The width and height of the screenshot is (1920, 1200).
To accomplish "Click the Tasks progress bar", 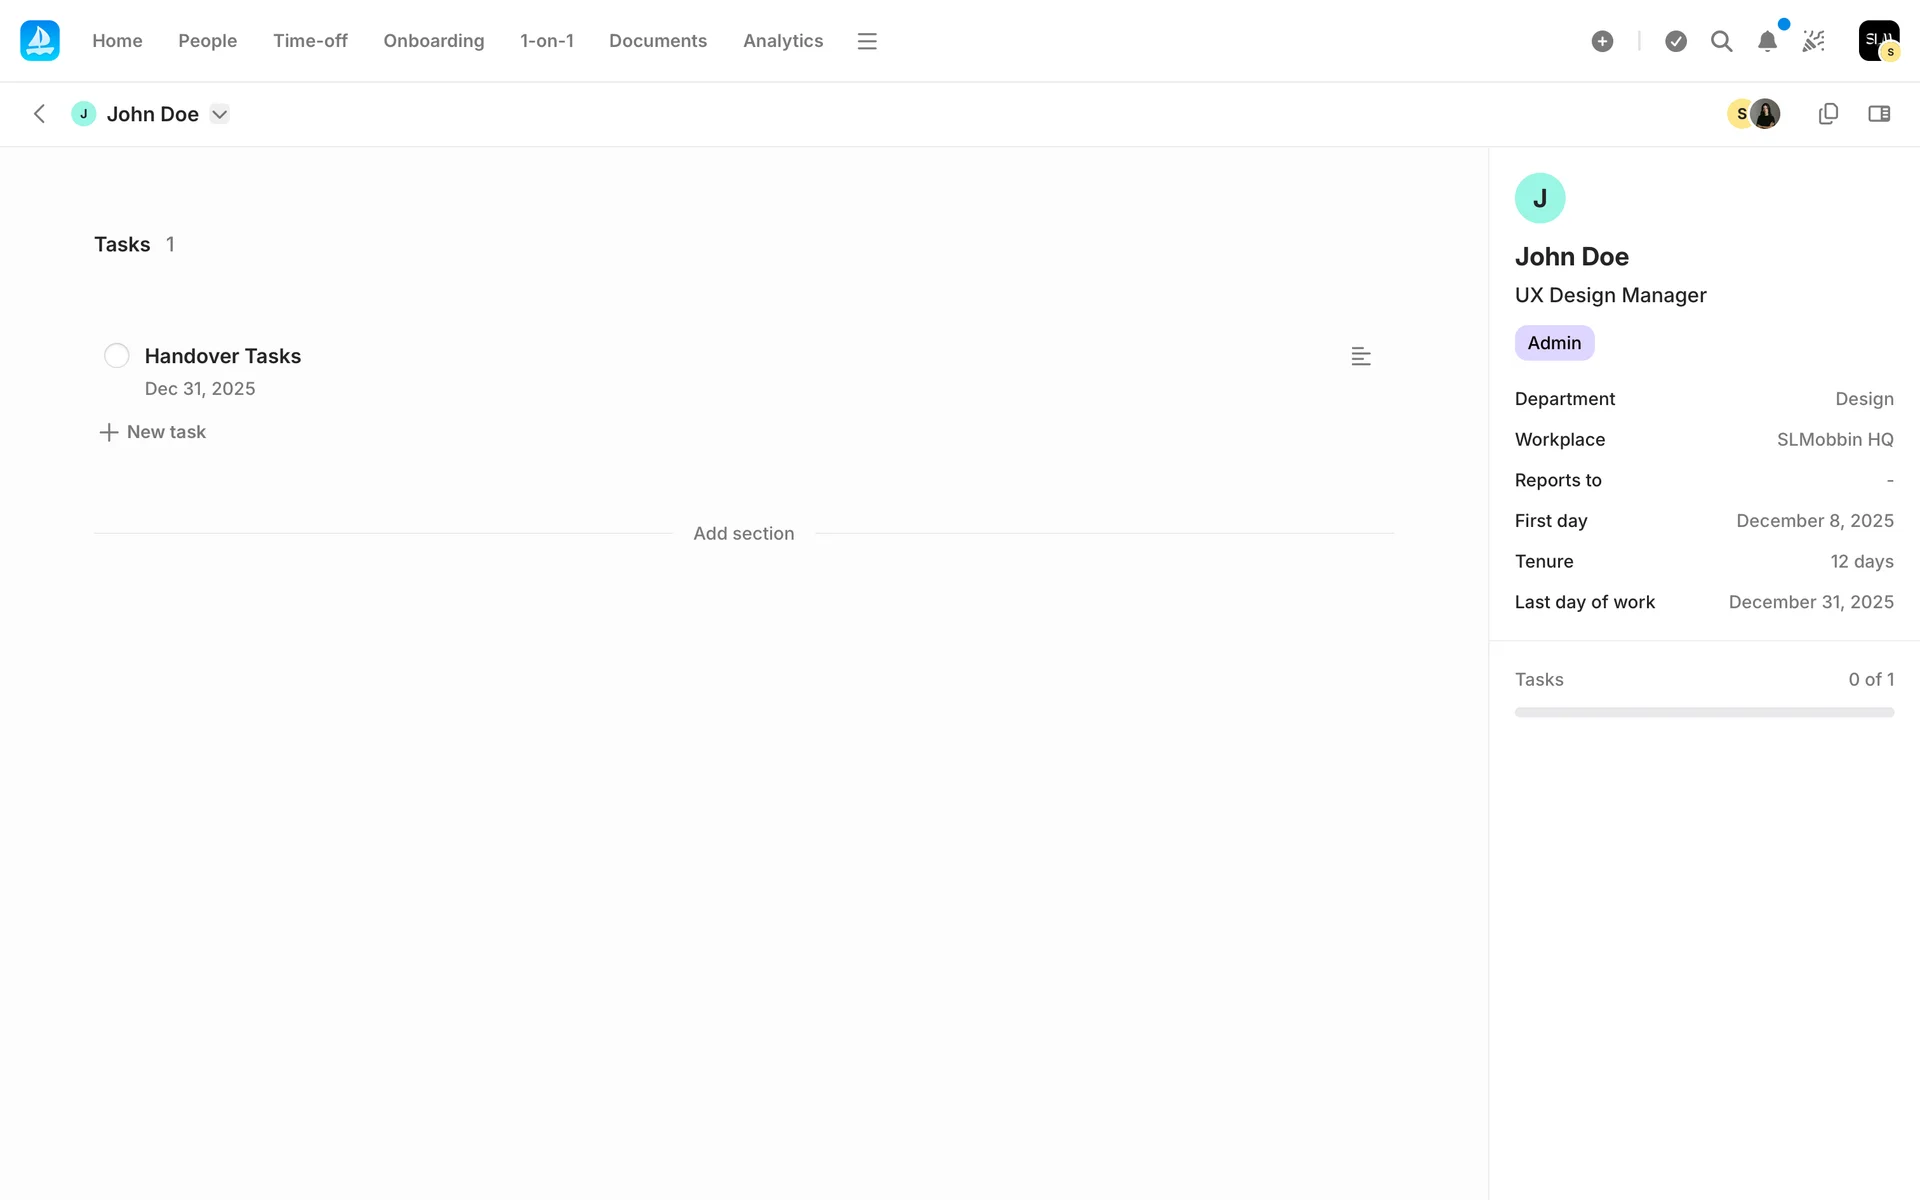I will point(1703,712).
